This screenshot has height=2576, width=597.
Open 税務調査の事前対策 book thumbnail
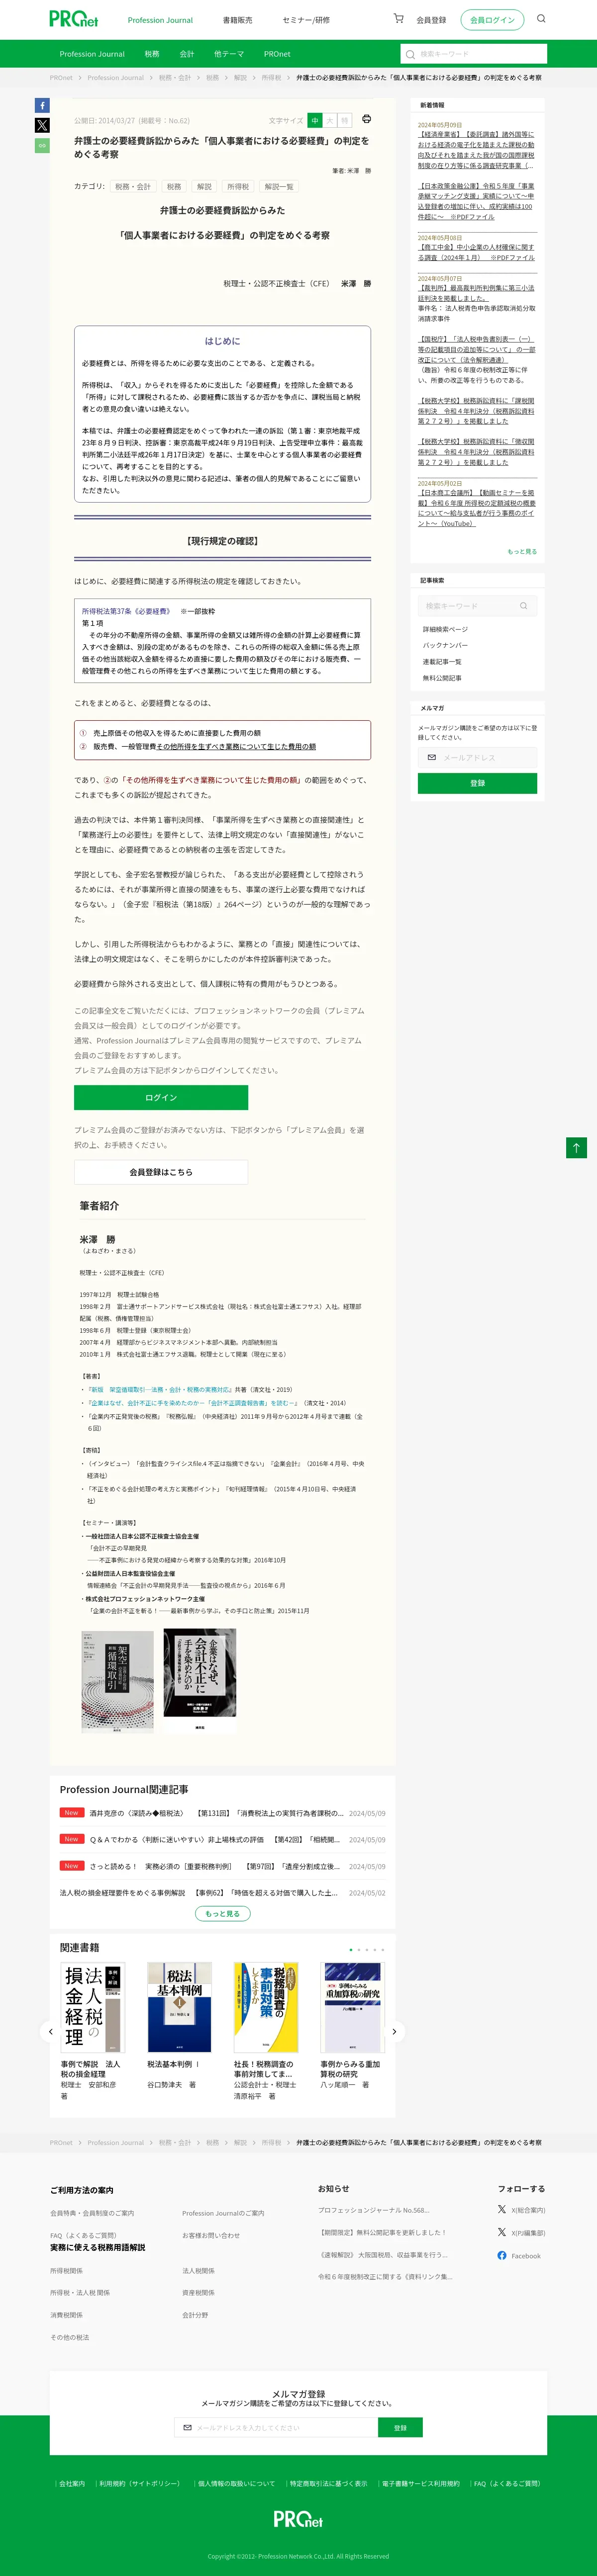266,2007
